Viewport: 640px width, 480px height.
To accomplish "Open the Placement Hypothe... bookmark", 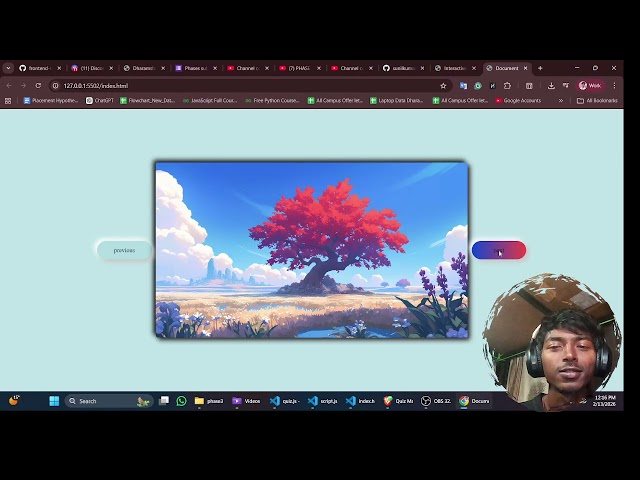I will pyautogui.click(x=51, y=100).
